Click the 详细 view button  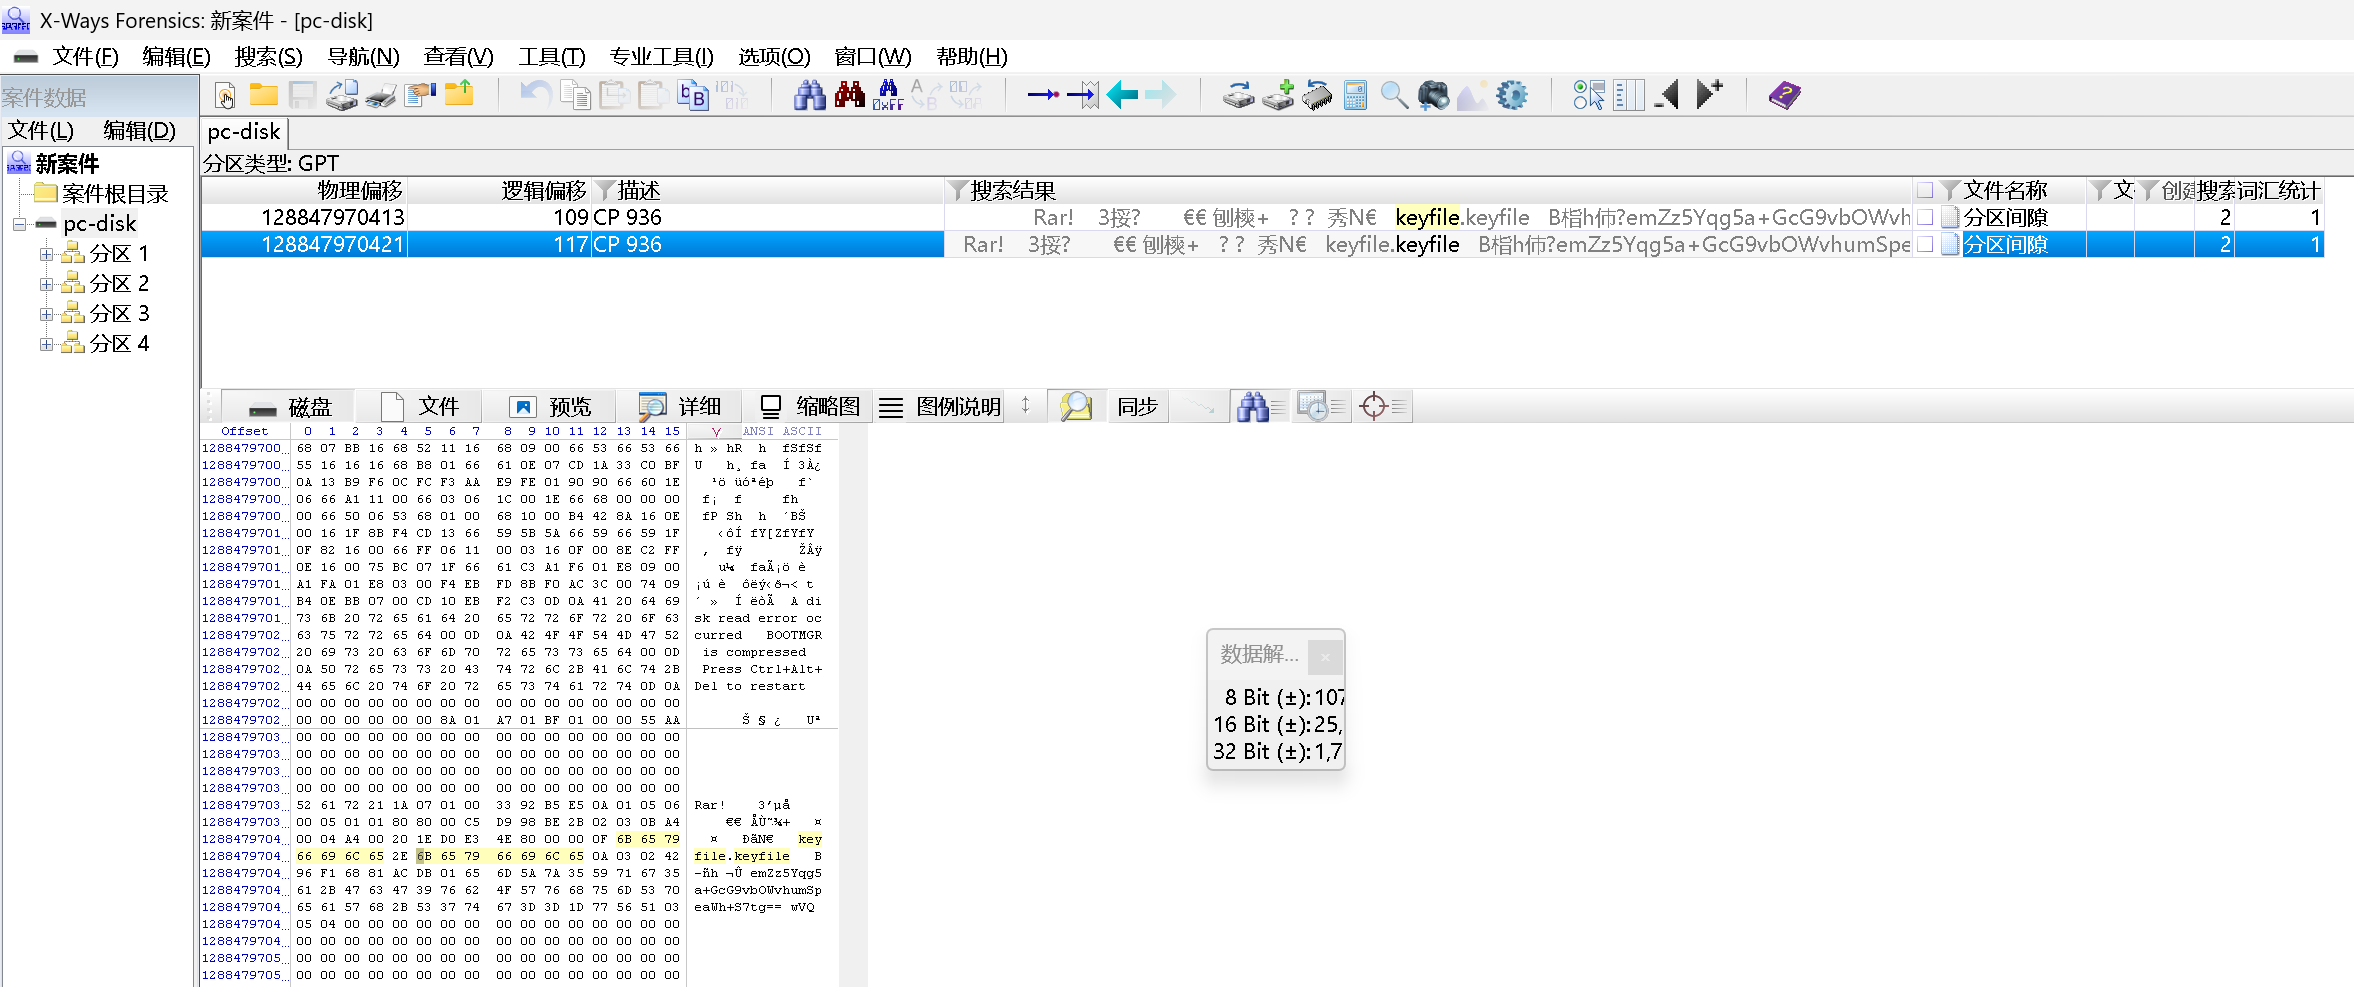click(x=682, y=406)
